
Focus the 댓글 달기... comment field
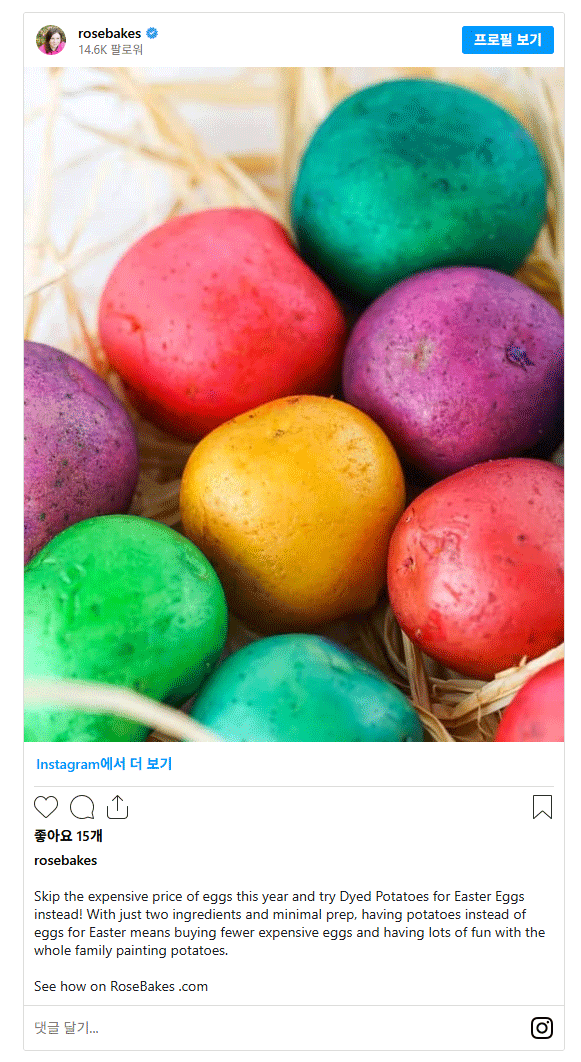tap(271, 1027)
